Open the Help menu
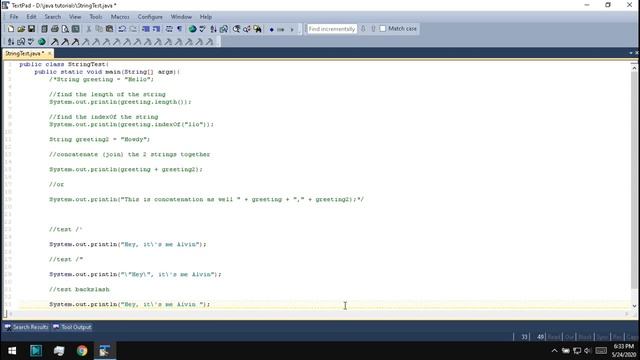 point(206,17)
